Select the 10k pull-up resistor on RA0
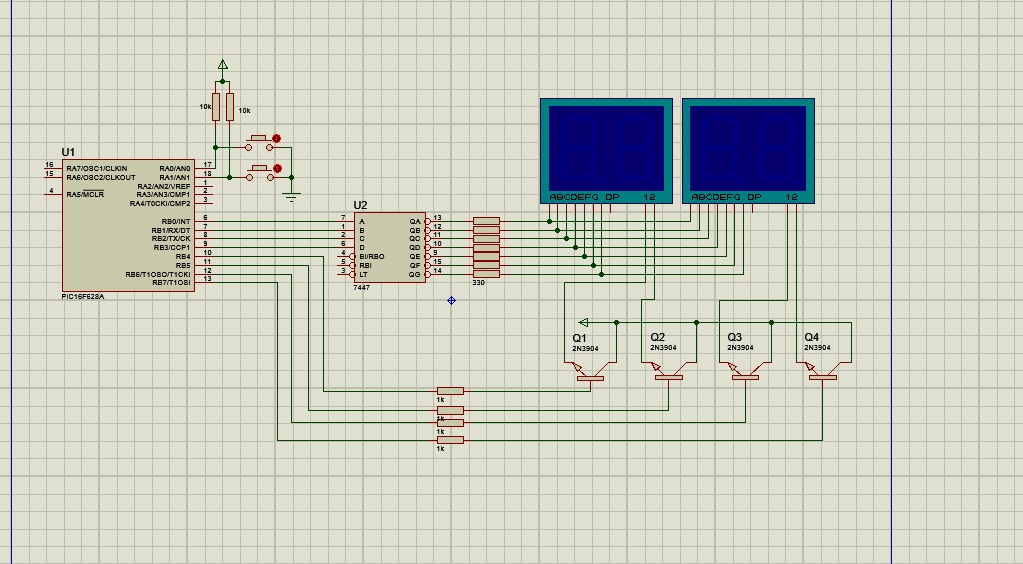The width and height of the screenshot is (1023, 564). coord(216,106)
